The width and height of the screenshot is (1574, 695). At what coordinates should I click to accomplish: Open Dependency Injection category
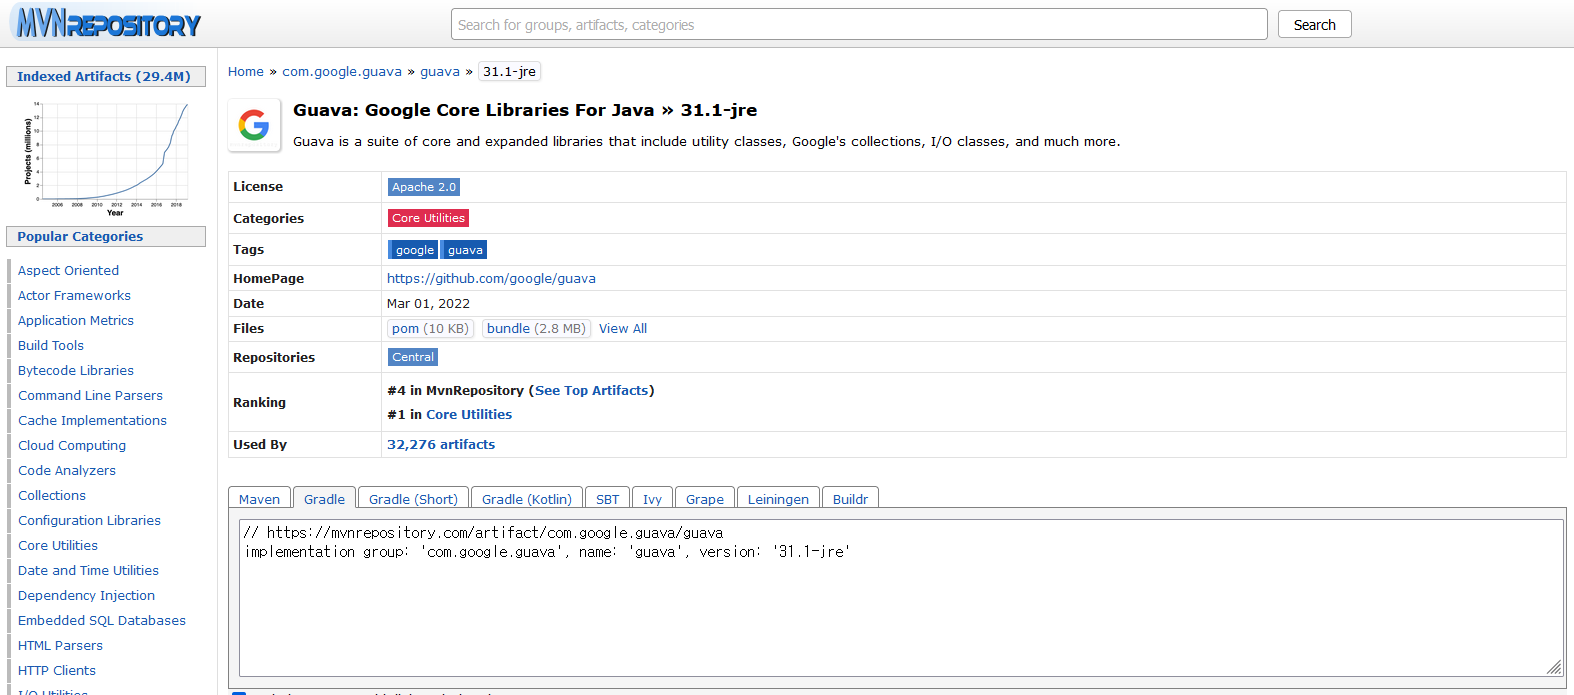coord(86,595)
